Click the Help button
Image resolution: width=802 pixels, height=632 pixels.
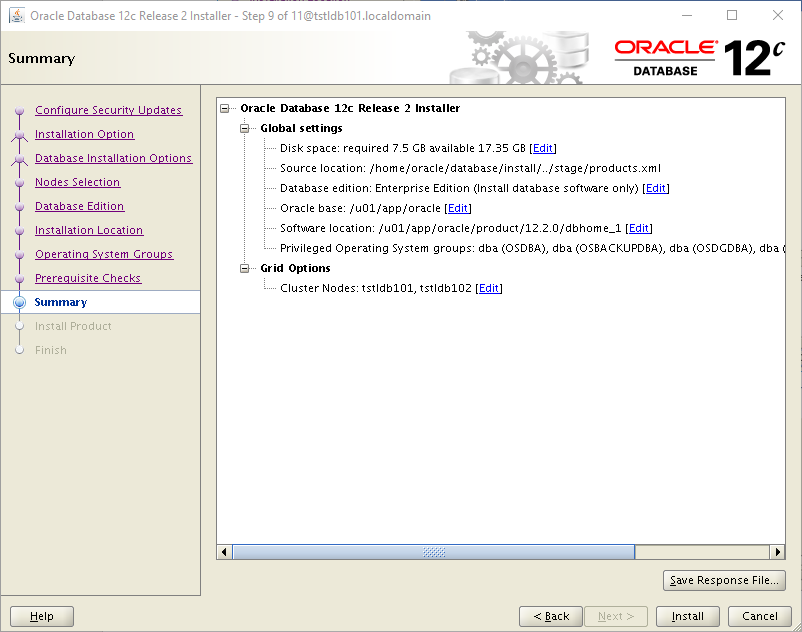coord(41,616)
